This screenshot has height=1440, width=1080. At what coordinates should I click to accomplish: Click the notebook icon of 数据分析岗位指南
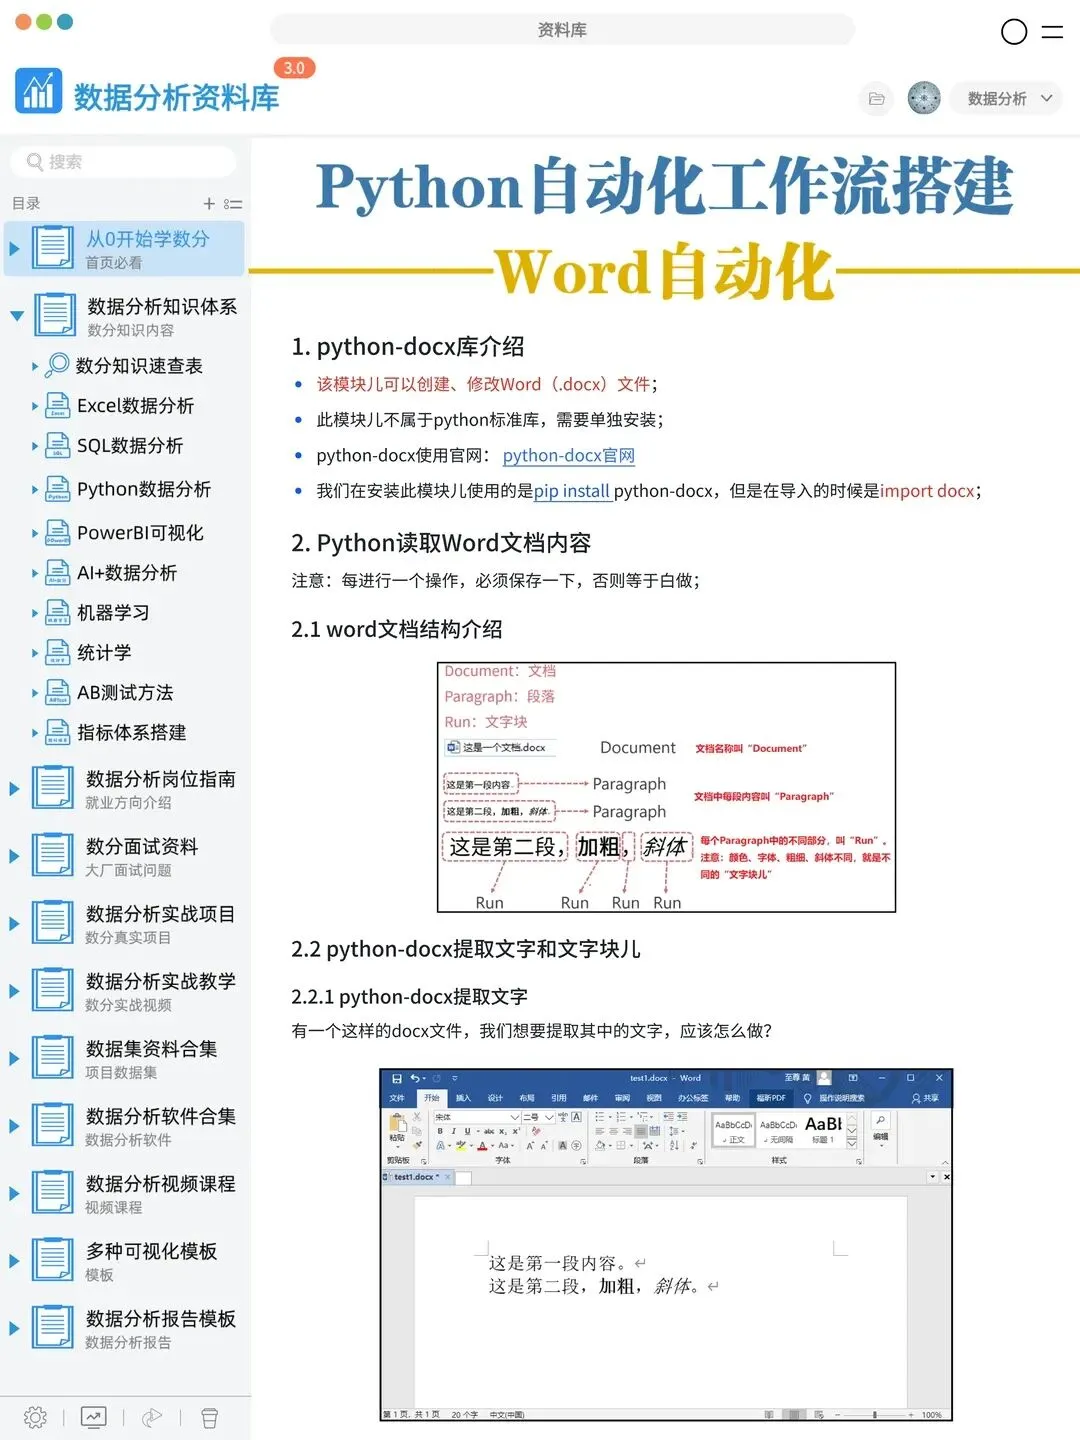[52, 787]
